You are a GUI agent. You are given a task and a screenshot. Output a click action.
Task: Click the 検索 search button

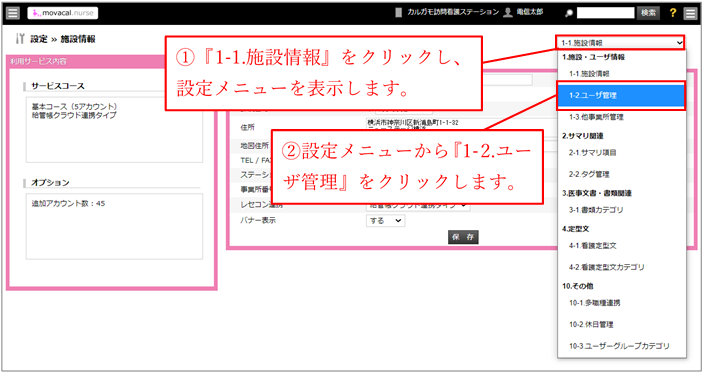click(x=648, y=13)
